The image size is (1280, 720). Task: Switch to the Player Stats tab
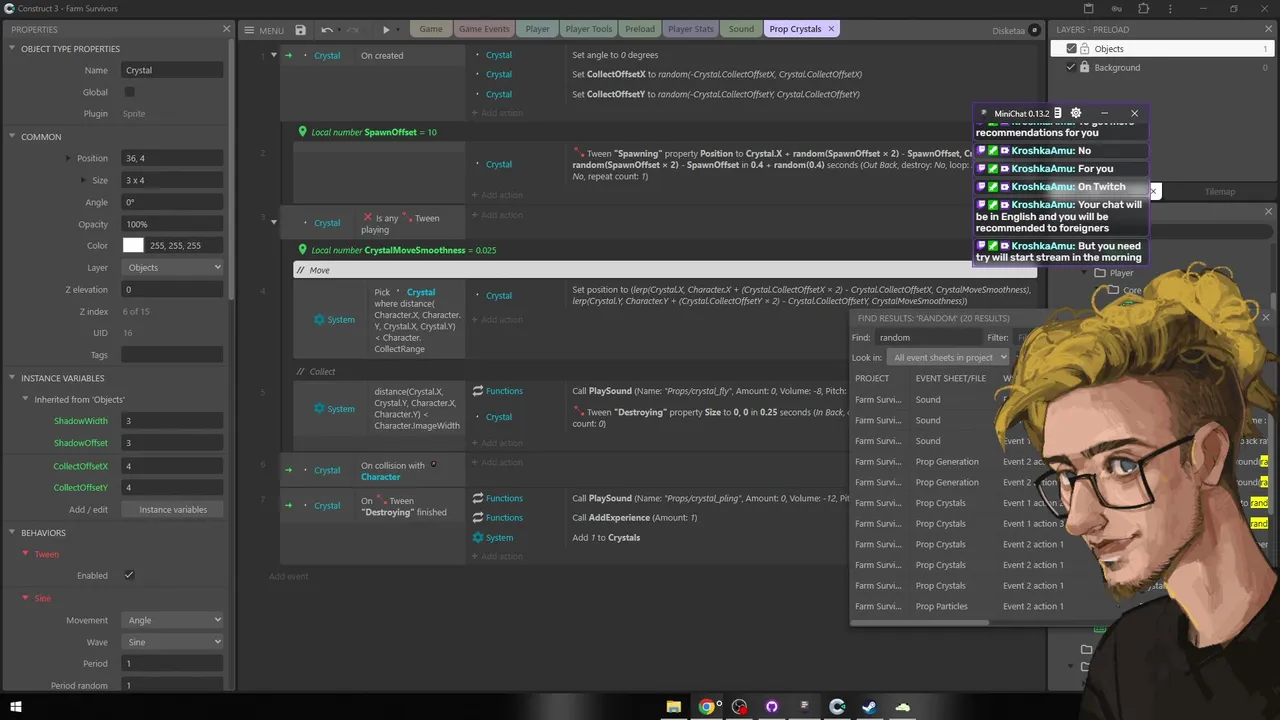691,29
